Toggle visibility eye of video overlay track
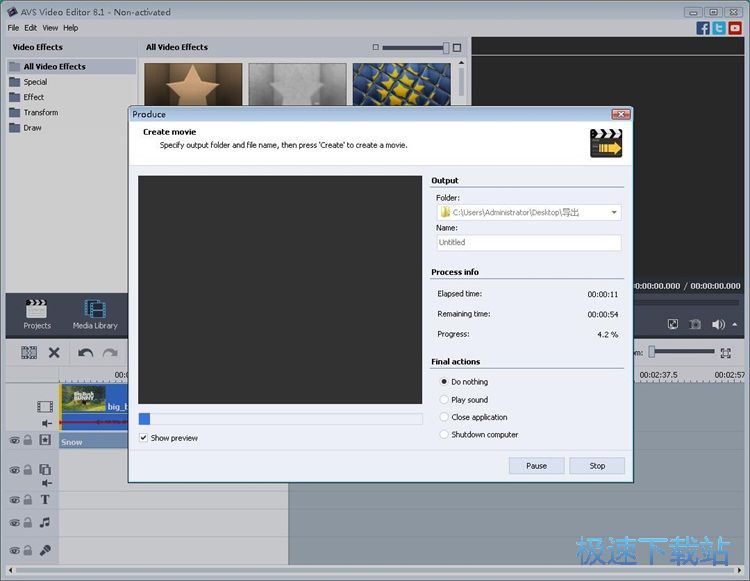The width and height of the screenshot is (750, 581). click(x=15, y=470)
